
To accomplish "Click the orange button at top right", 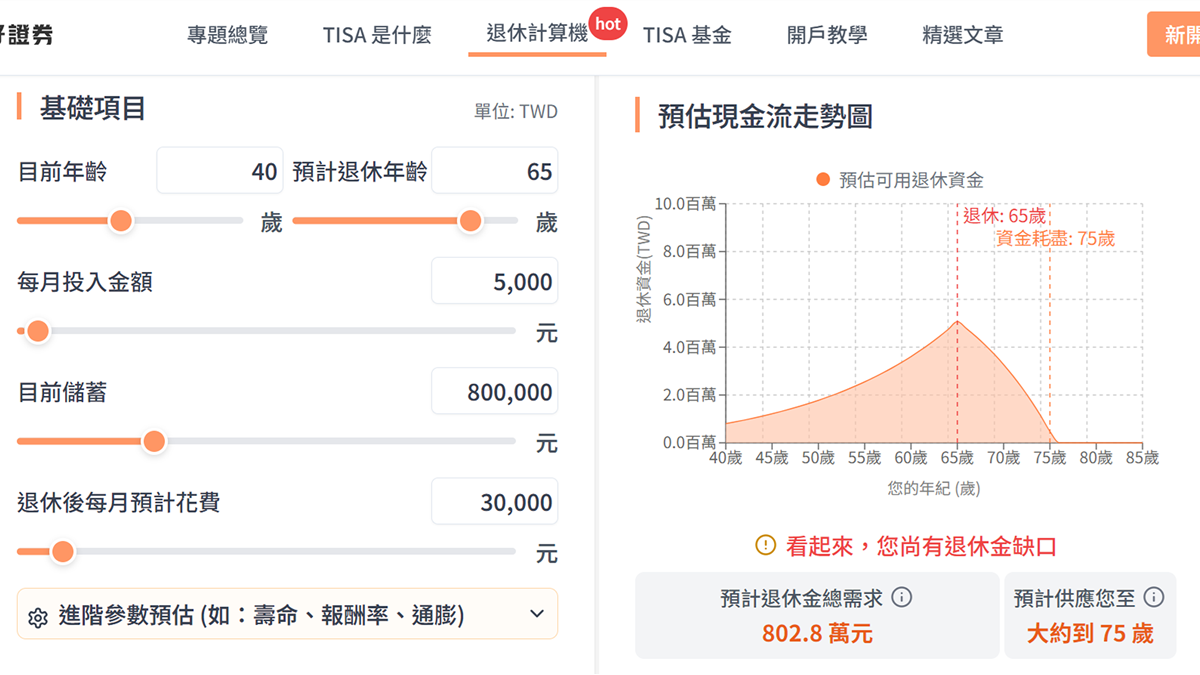I will tap(1176, 35).
